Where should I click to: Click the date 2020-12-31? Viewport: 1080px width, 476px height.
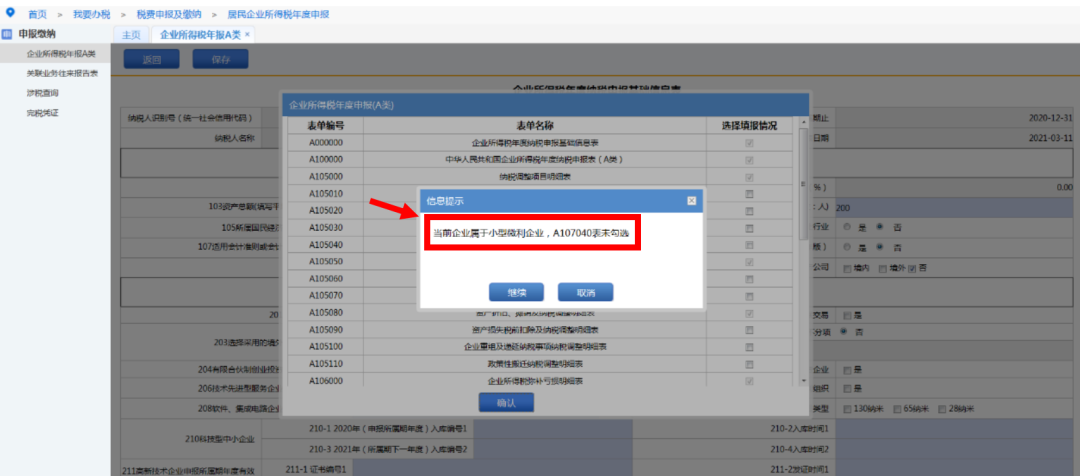click(1050, 118)
